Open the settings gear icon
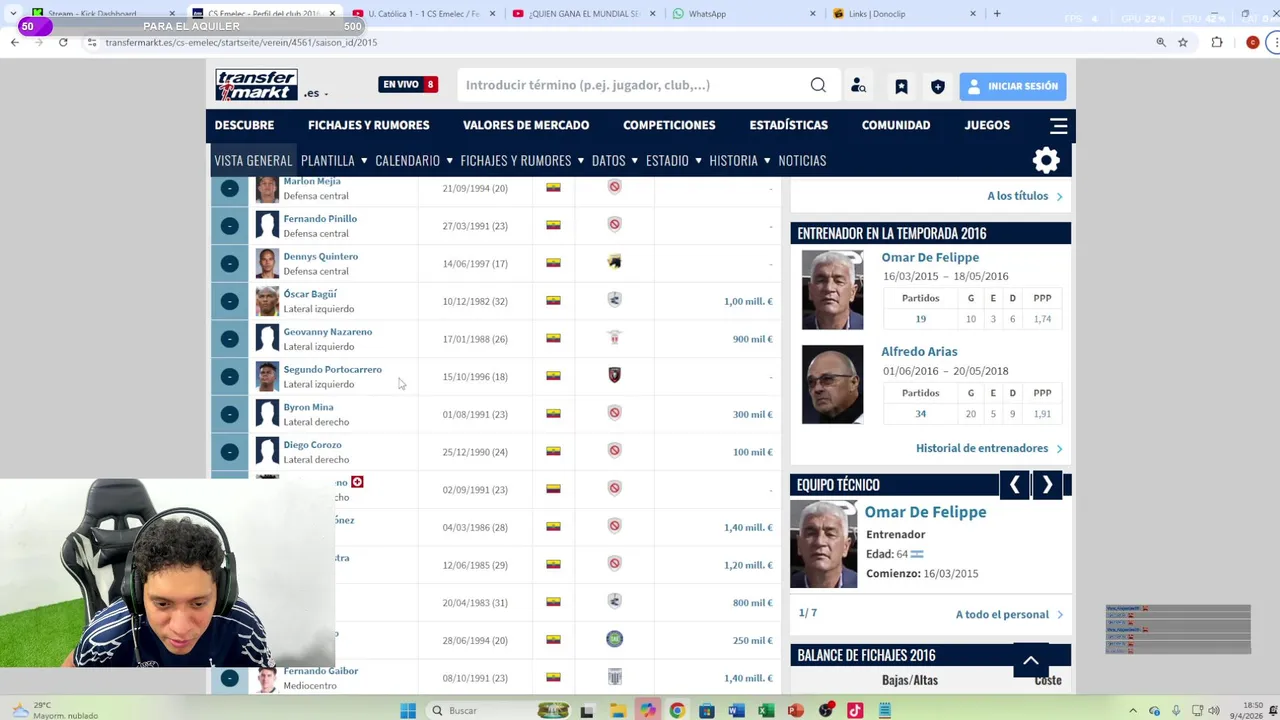1280x720 pixels. (1046, 160)
